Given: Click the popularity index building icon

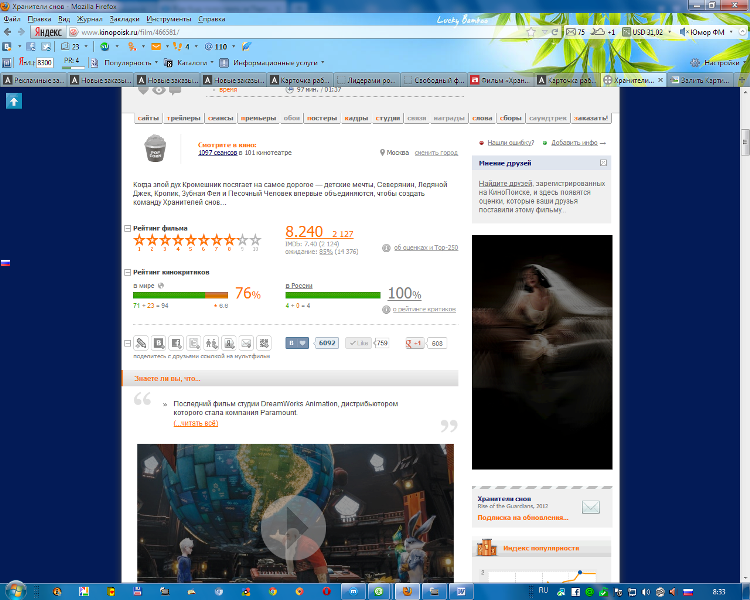Looking at the screenshot, I should pyautogui.click(x=487, y=547).
